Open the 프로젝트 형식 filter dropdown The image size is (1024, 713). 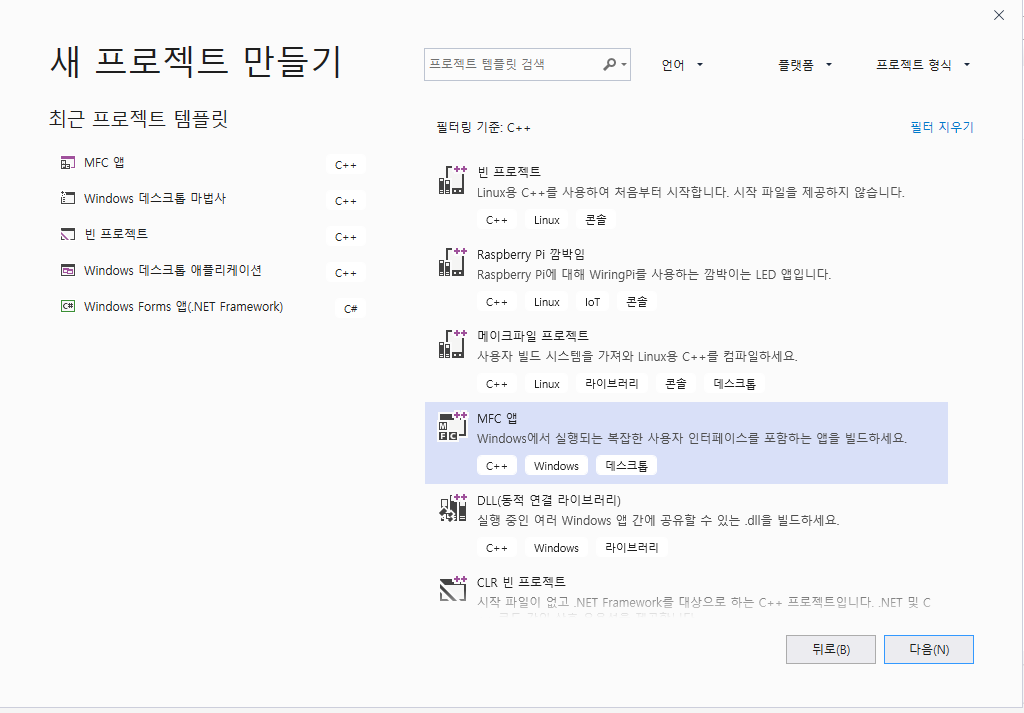pos(923,65)
